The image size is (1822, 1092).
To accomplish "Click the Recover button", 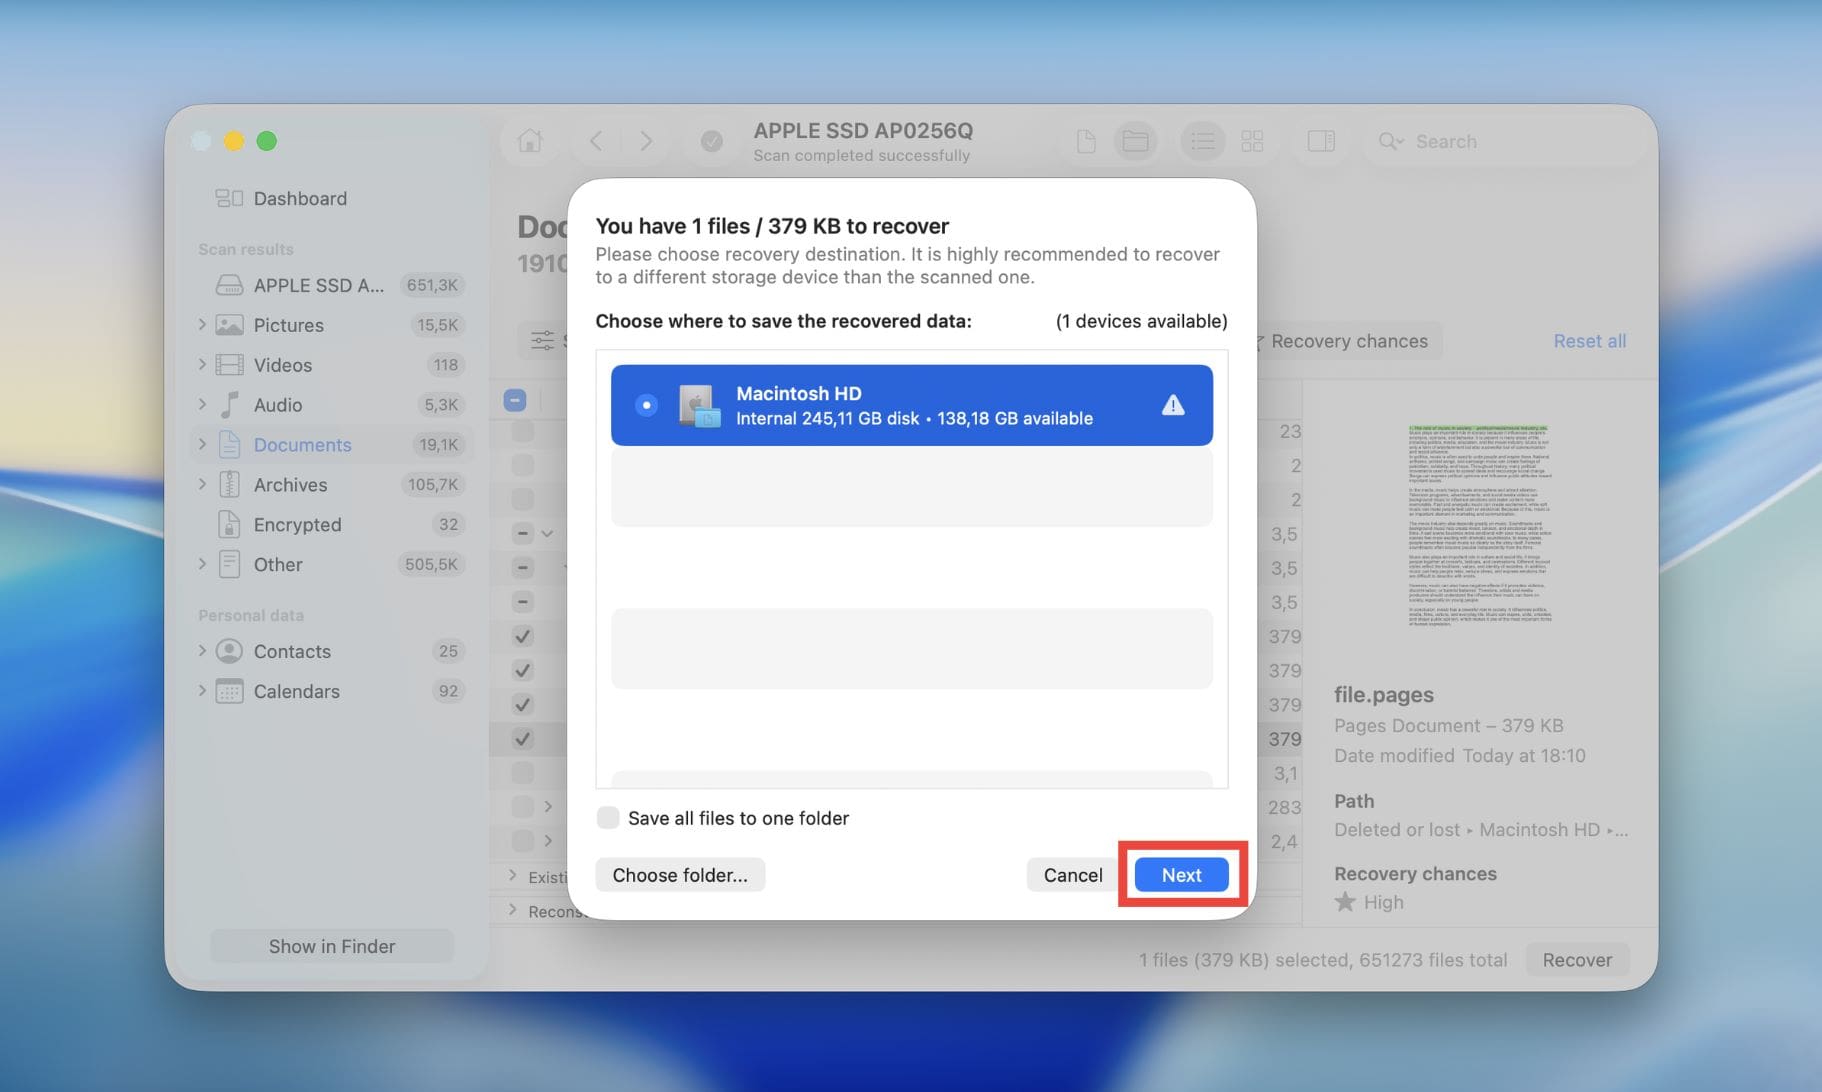I will click(1577, 960).
